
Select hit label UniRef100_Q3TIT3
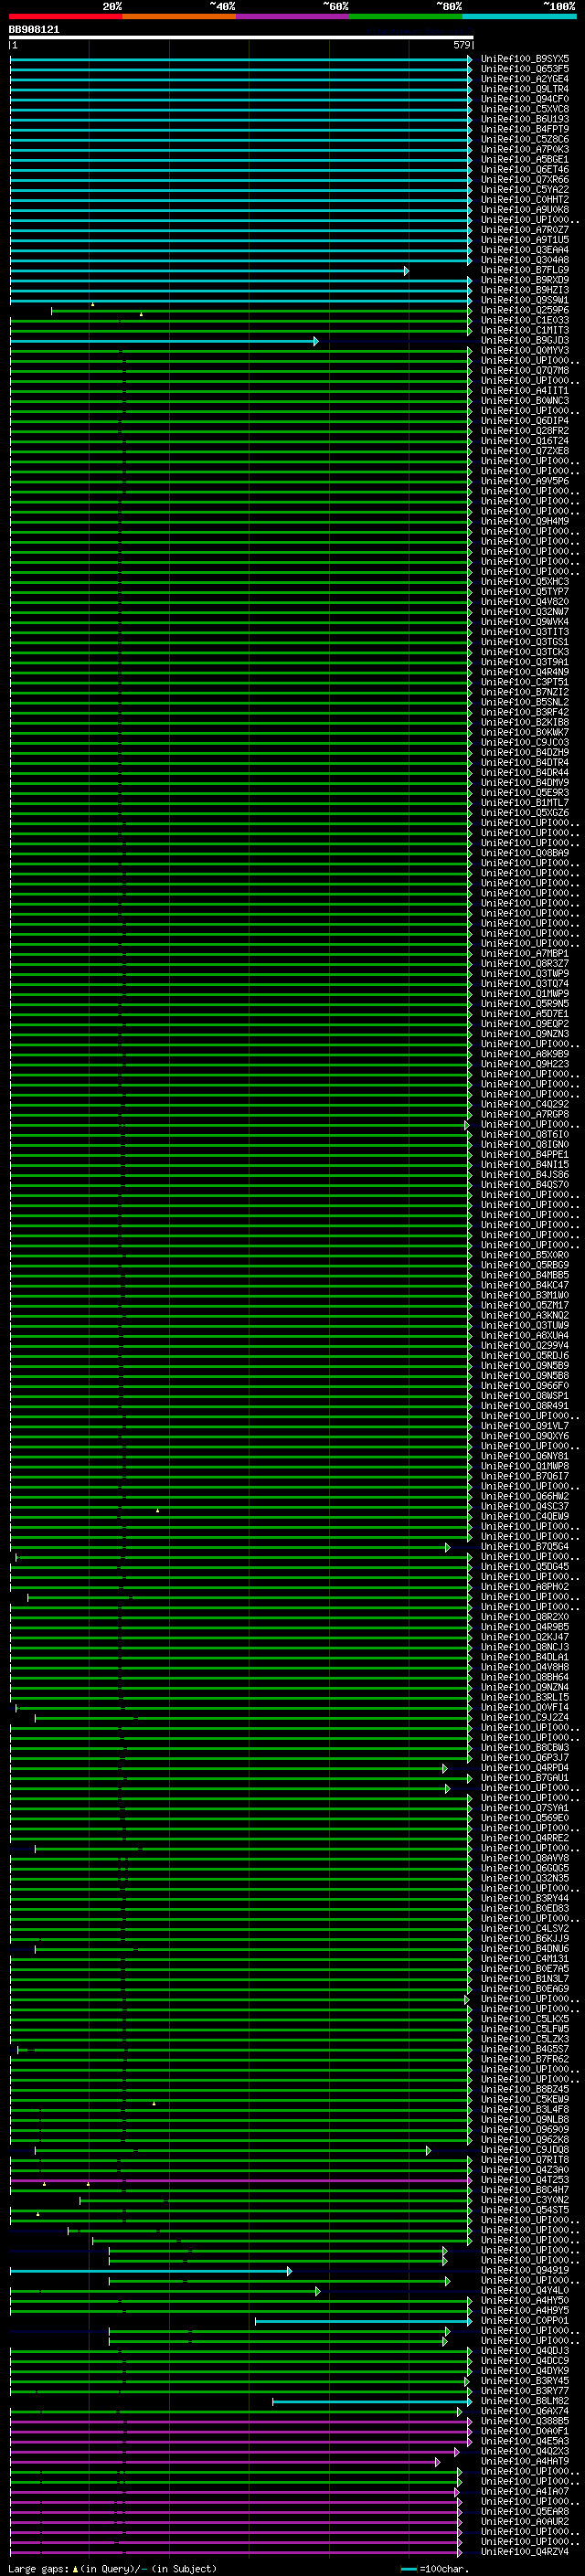tap(525, 632)
